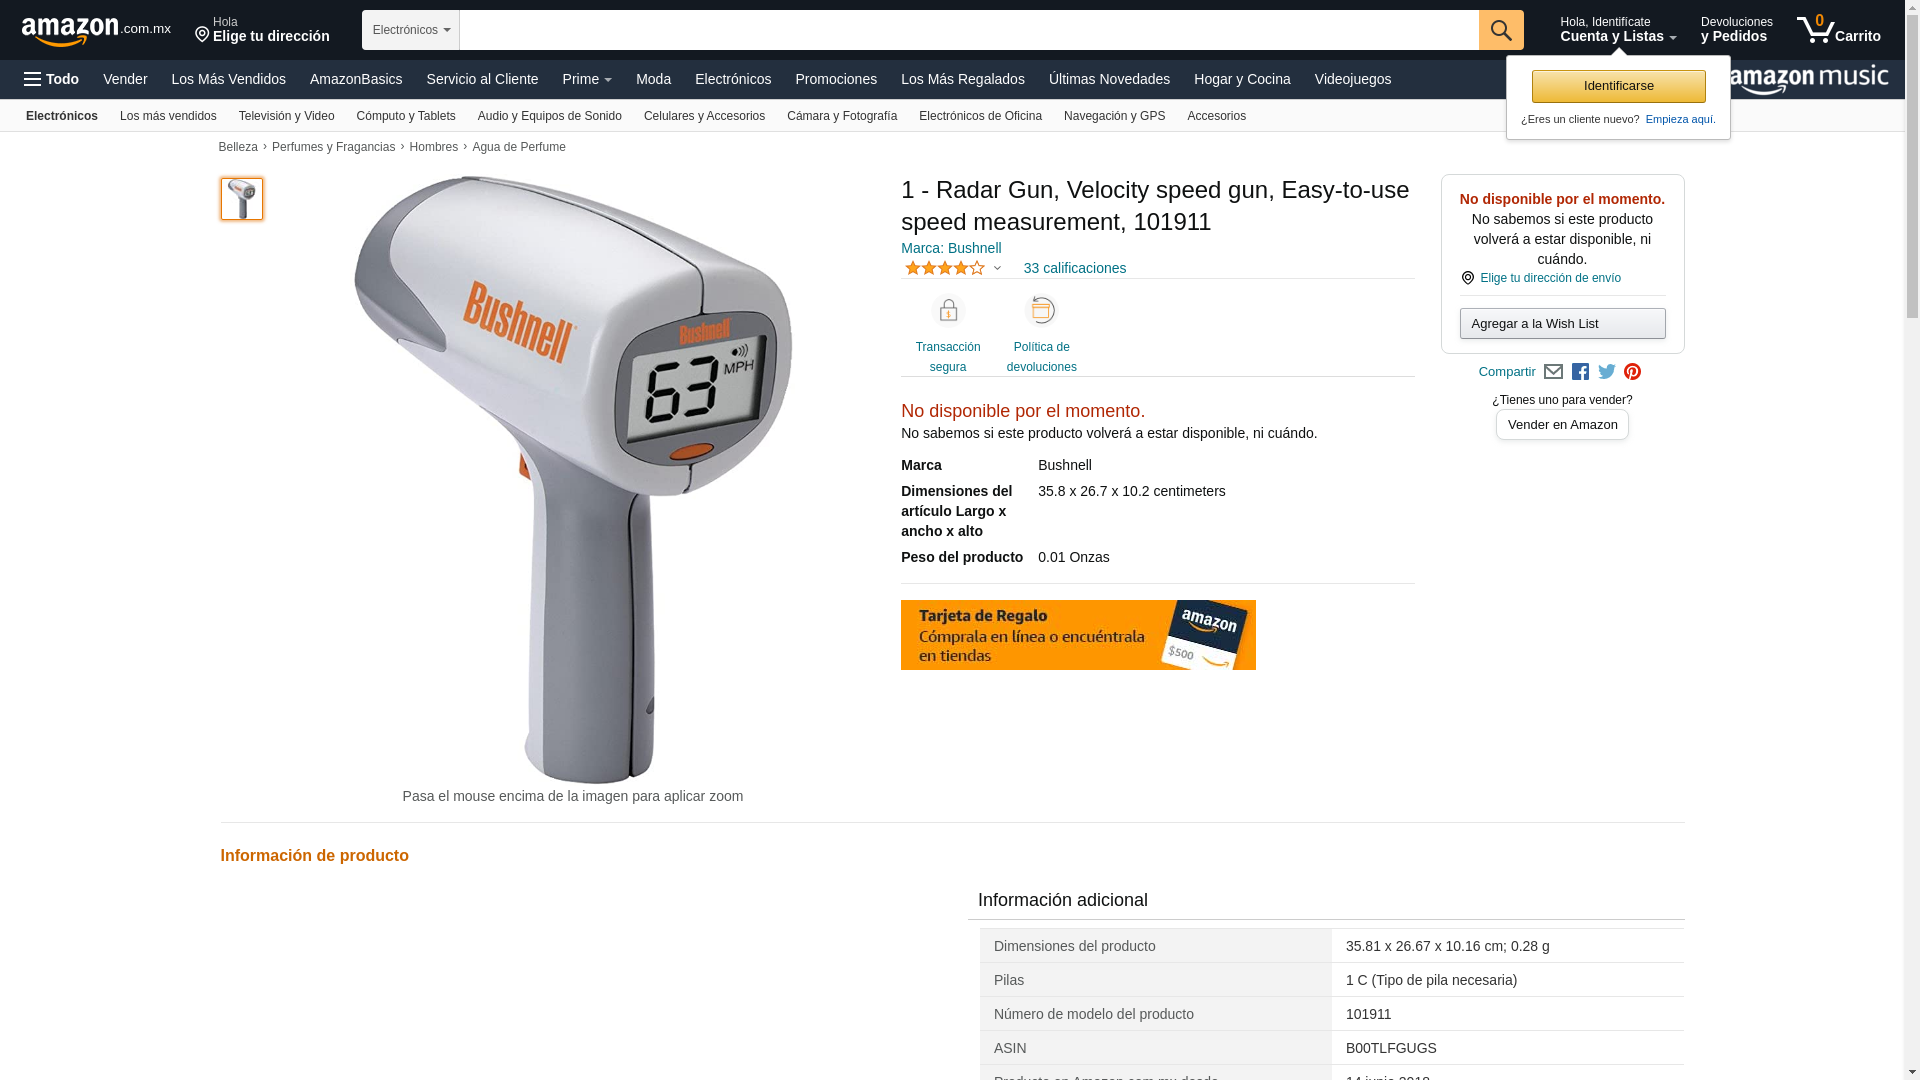Click the return policy box icon

1042,311
